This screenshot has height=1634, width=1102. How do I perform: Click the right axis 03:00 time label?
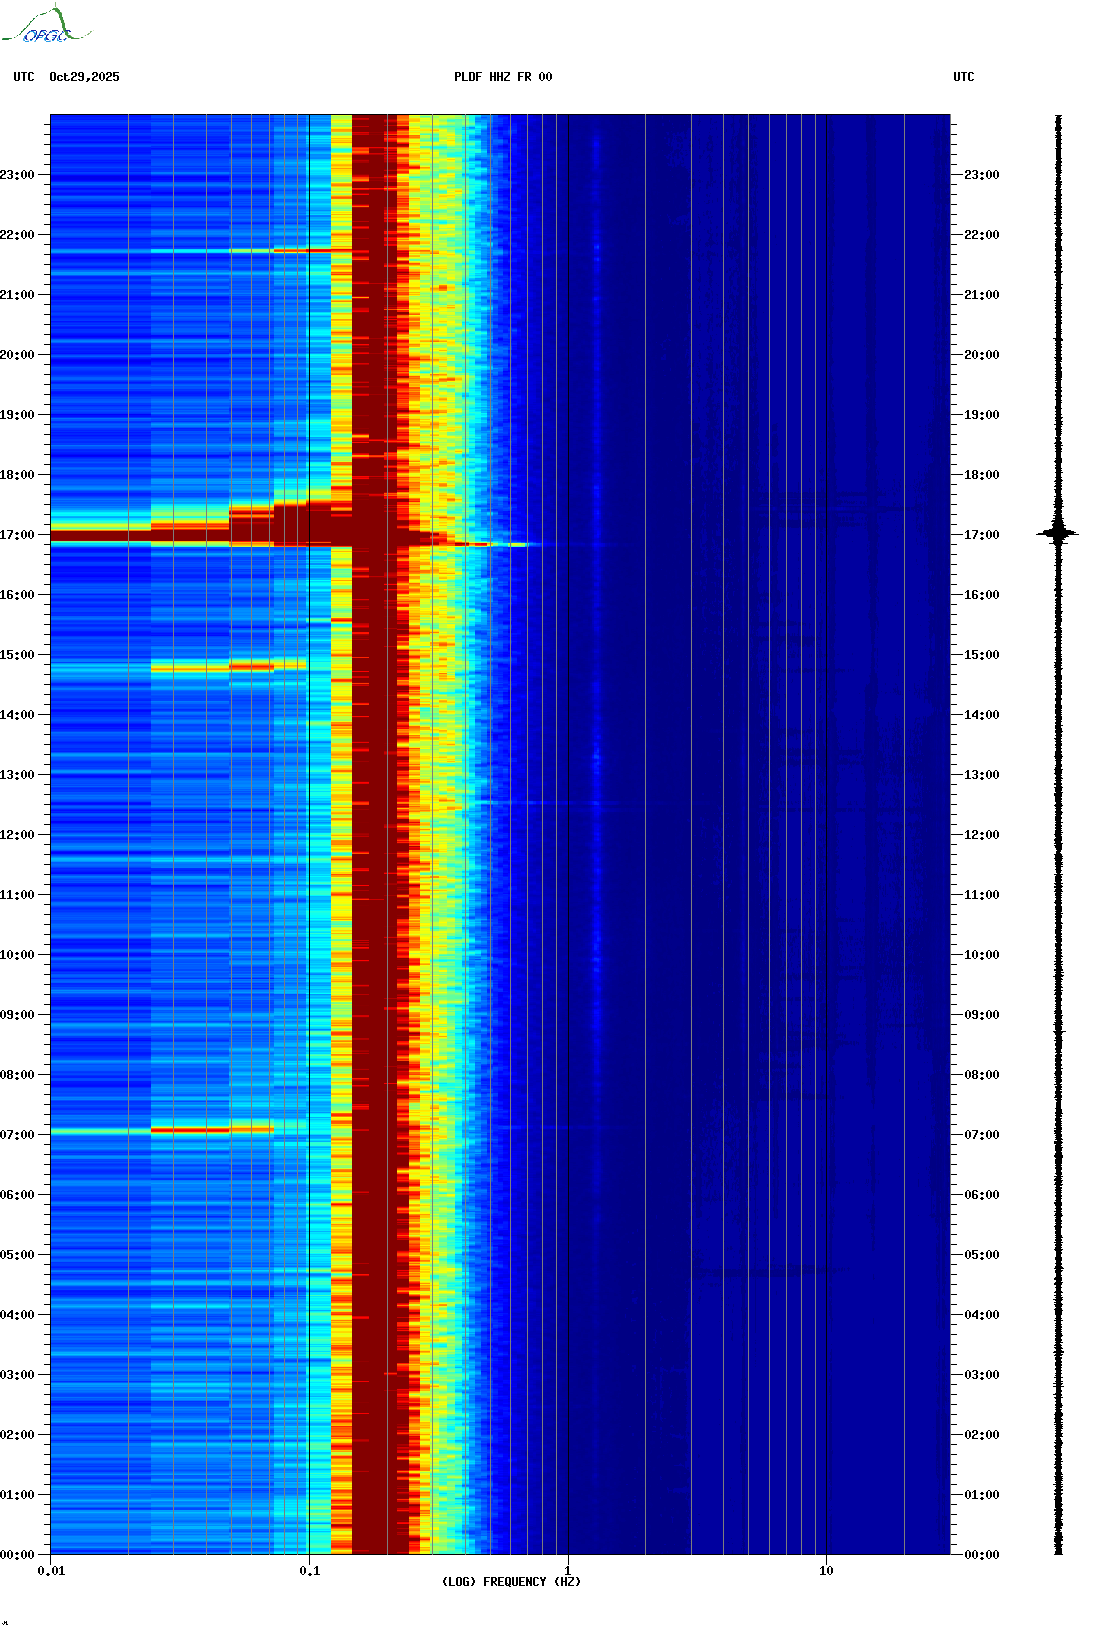pos(982,1375)
